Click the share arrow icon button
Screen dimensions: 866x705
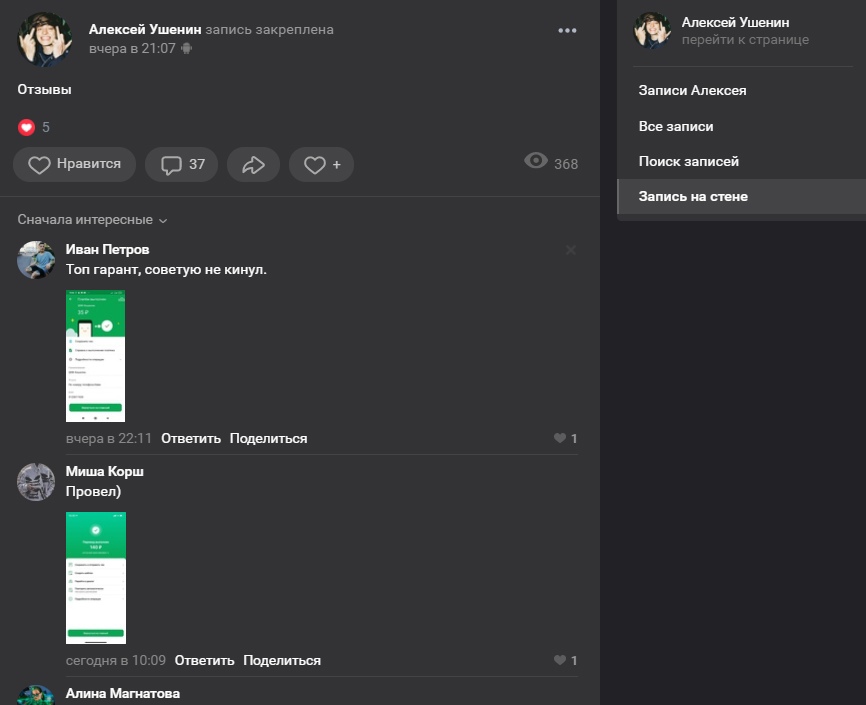tap(253, 165)
